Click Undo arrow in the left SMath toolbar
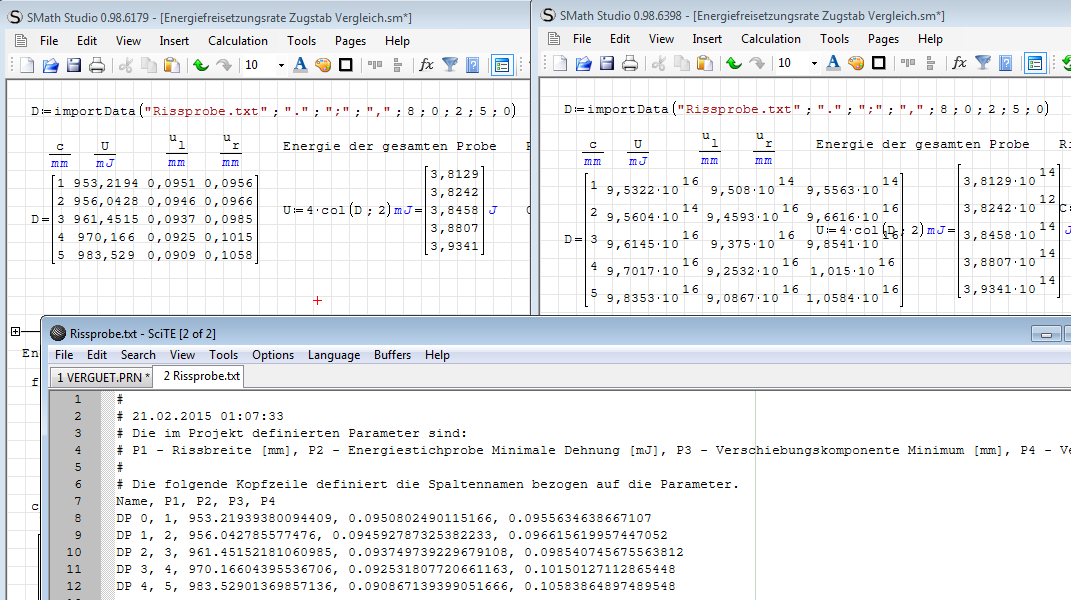 (201, 65)
